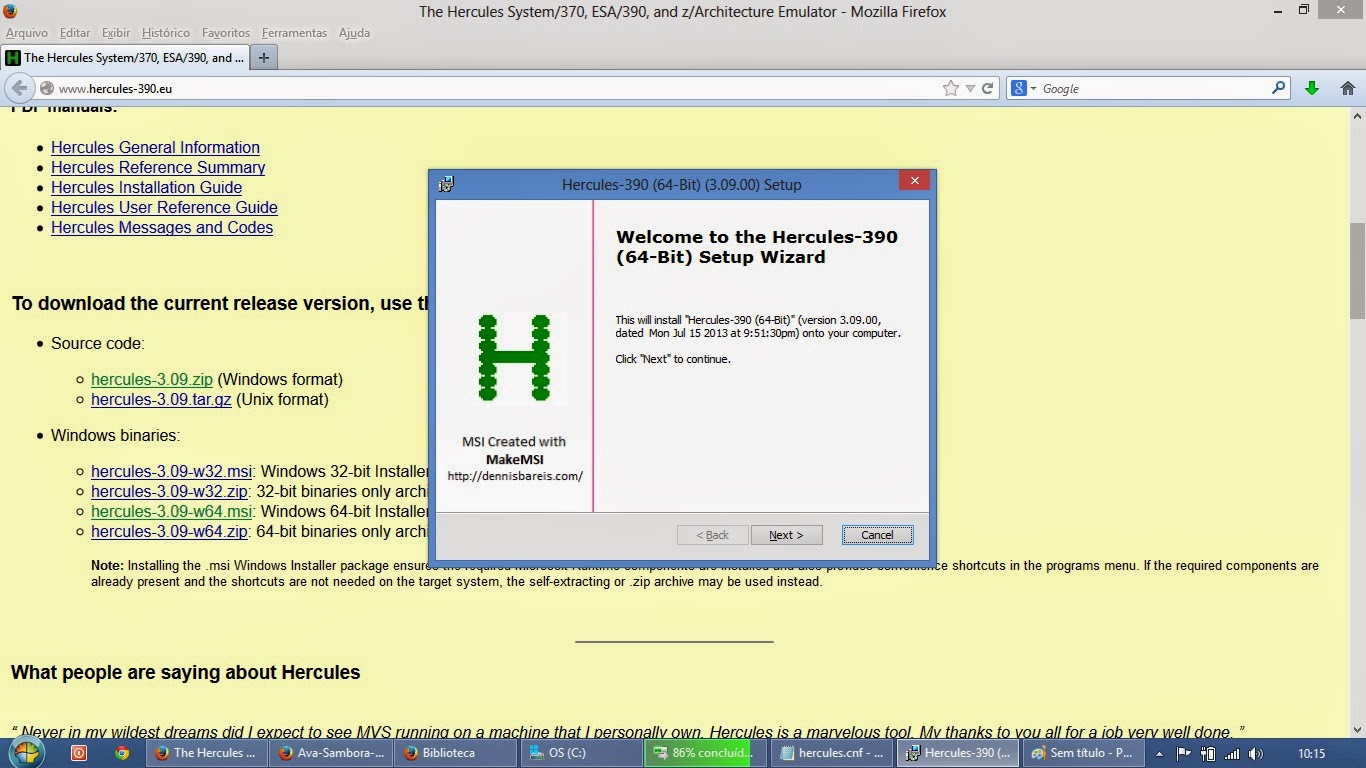Open the Ferramentas menu

click(294, 33)
